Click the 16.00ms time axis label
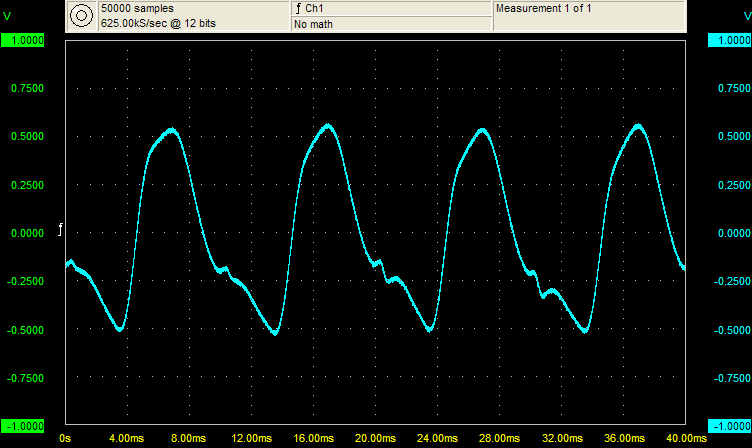Viewport: 752px width, 448px height. [x=314, y=438]
